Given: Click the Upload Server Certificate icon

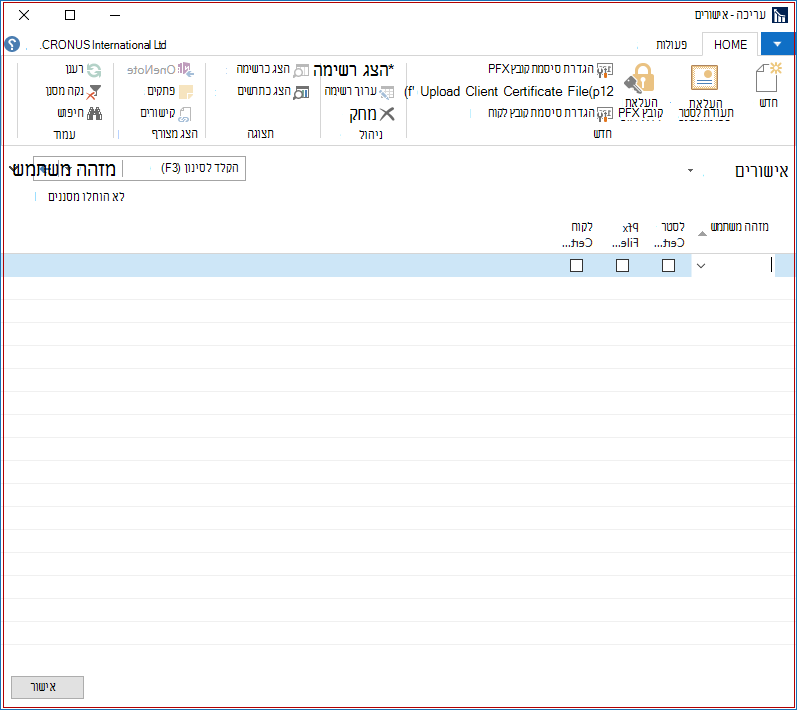Looking at the screenshot, I should (704, 78).
